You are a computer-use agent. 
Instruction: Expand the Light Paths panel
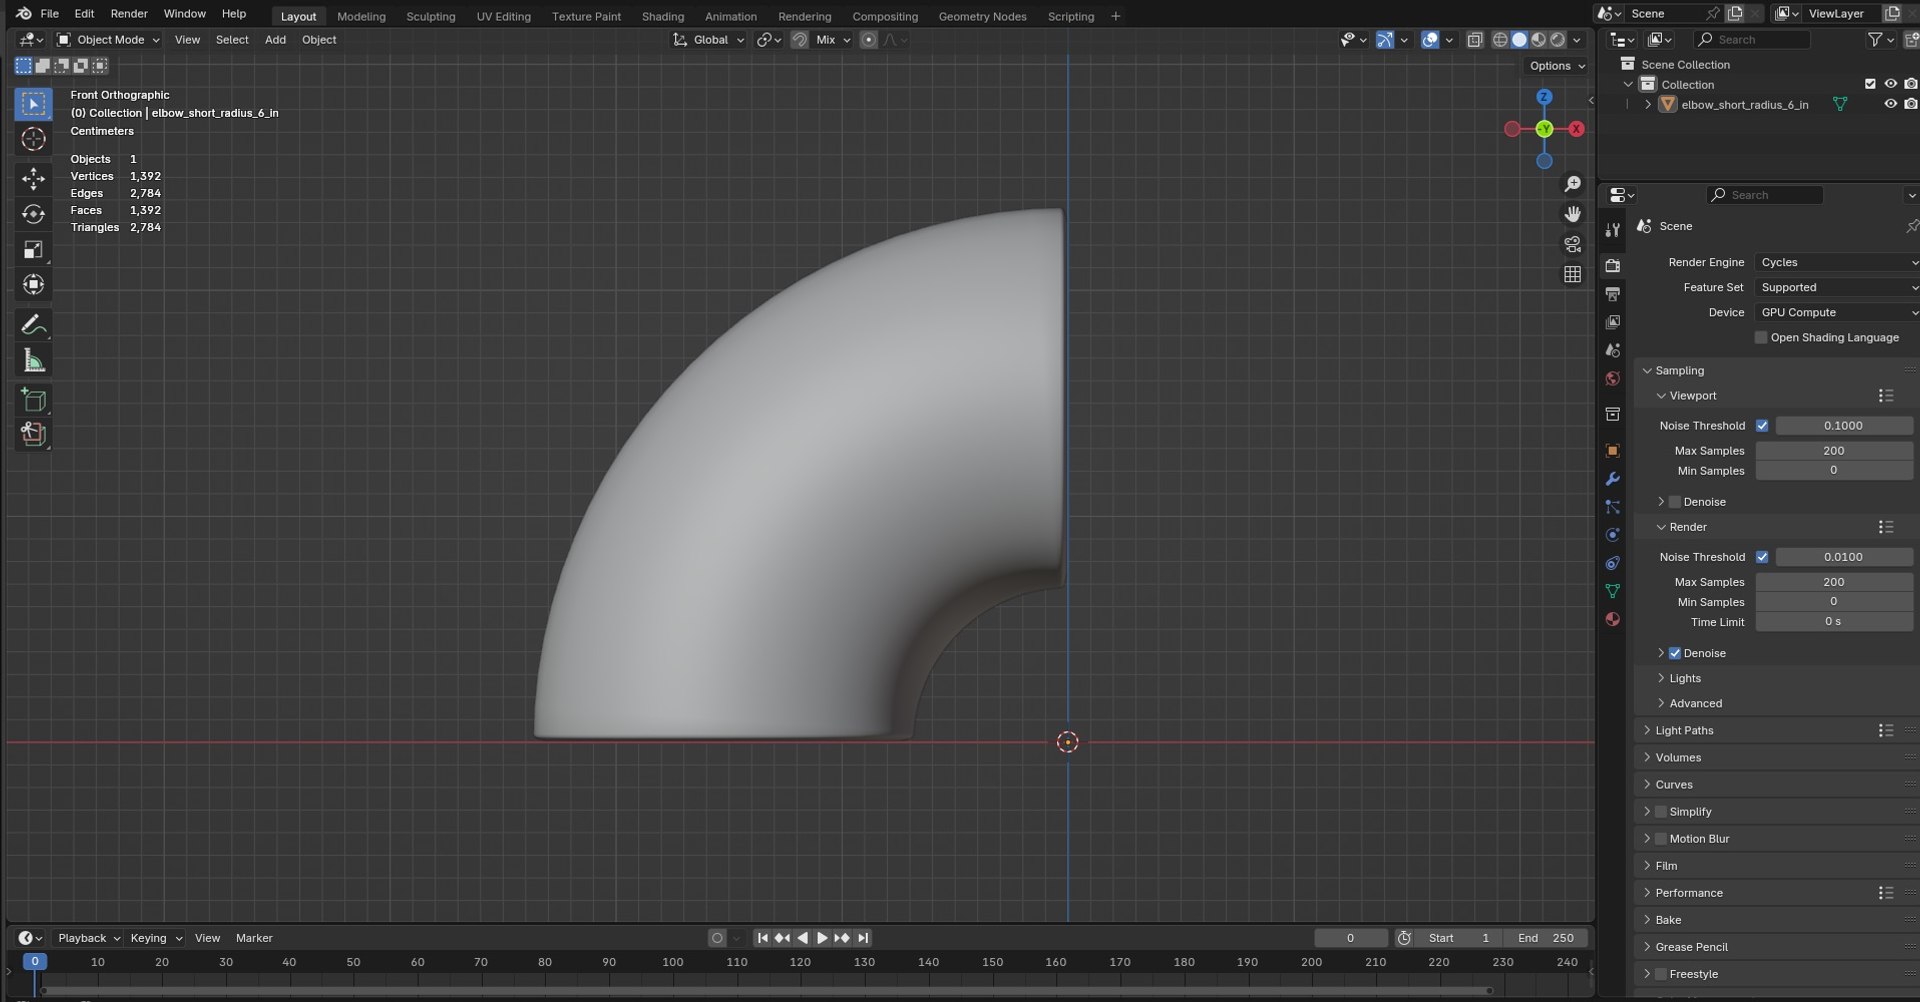click(1683, 731)
